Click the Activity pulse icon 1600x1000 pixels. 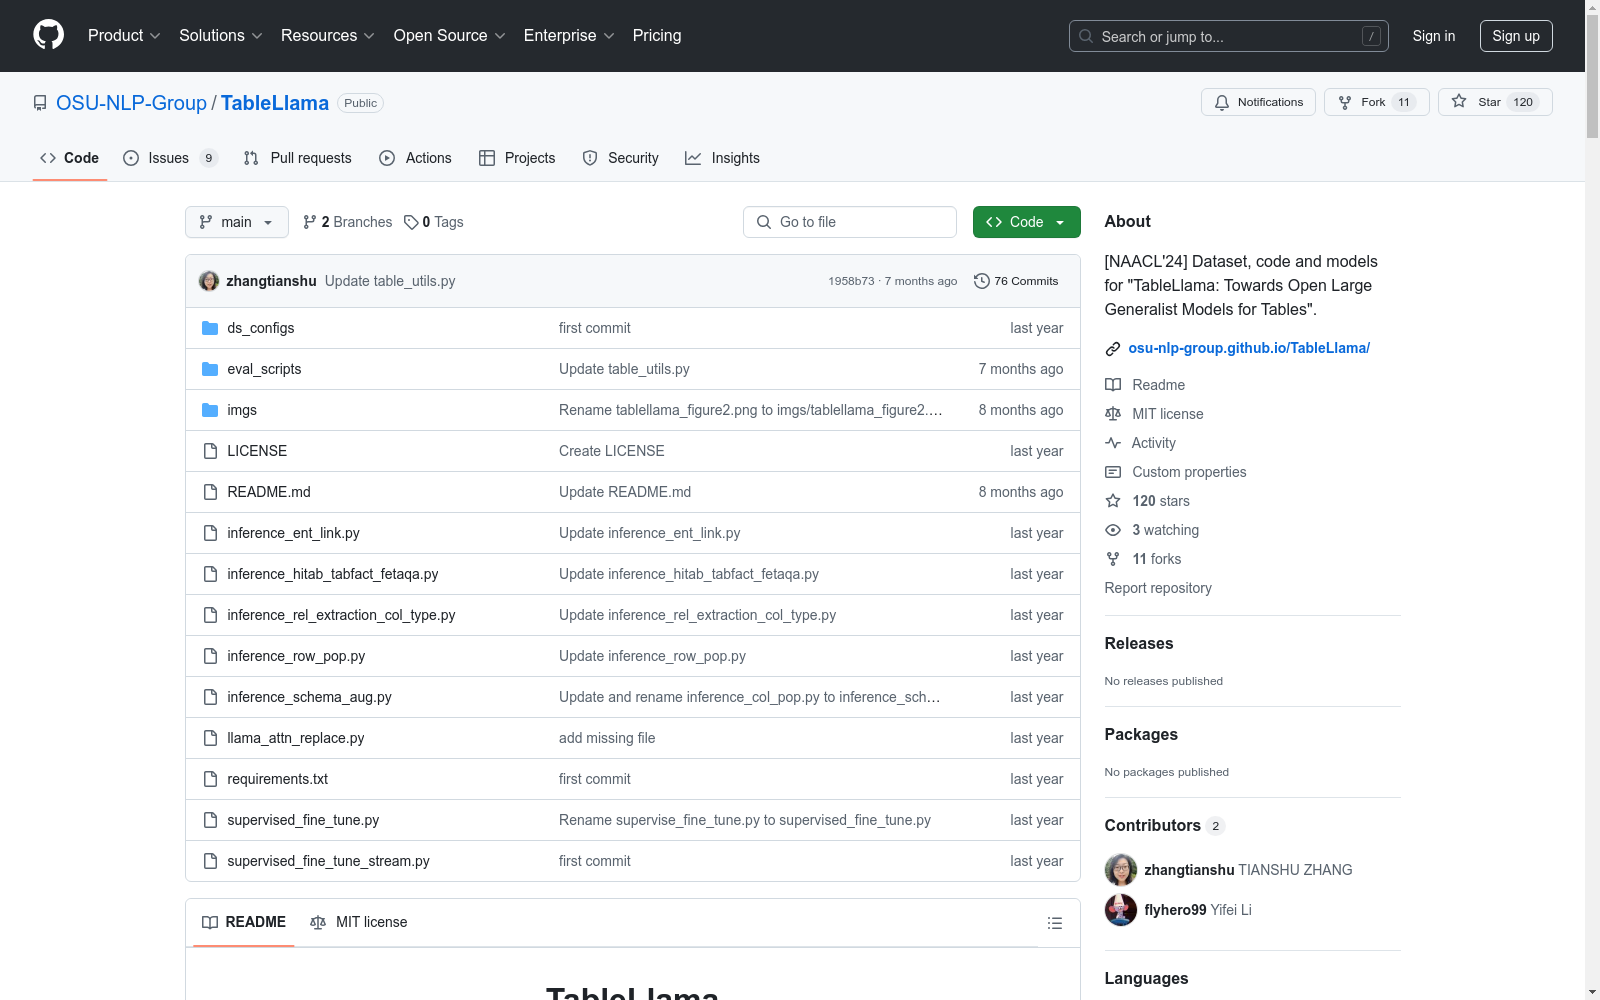(x=1113, y=443)
